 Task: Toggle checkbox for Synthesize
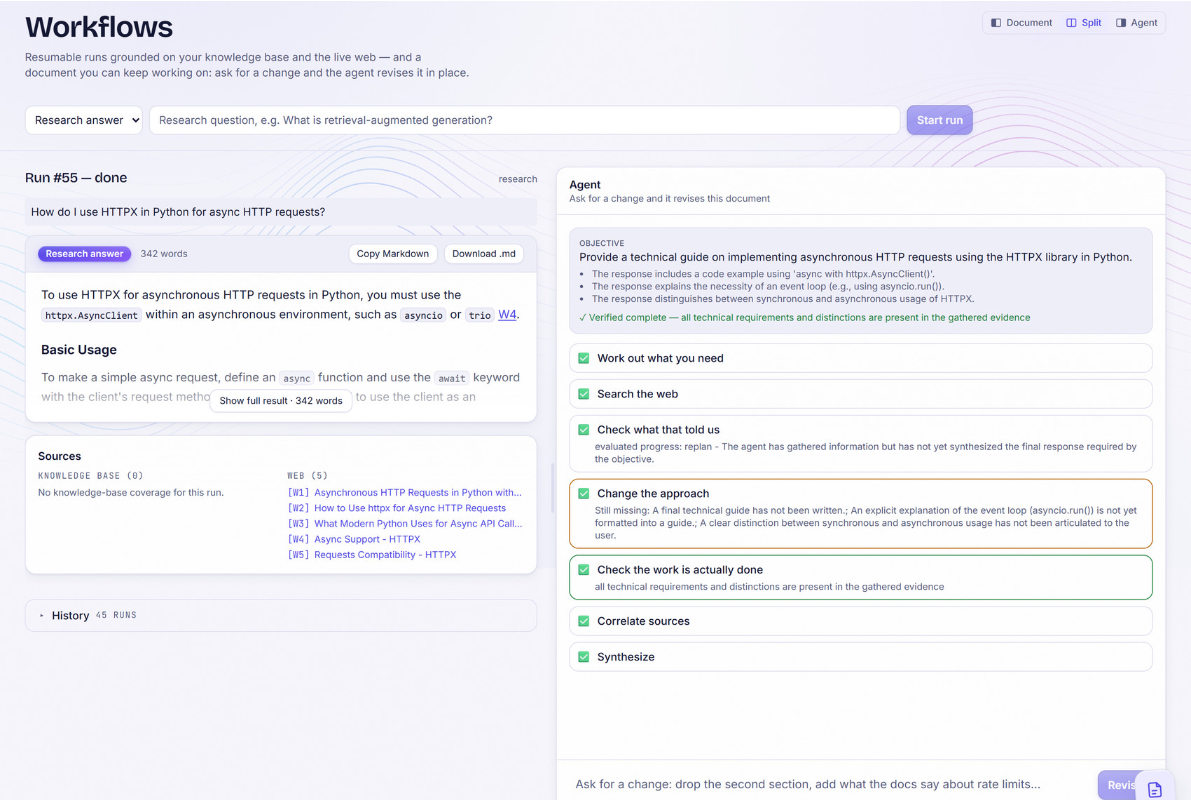coord(583,656)
